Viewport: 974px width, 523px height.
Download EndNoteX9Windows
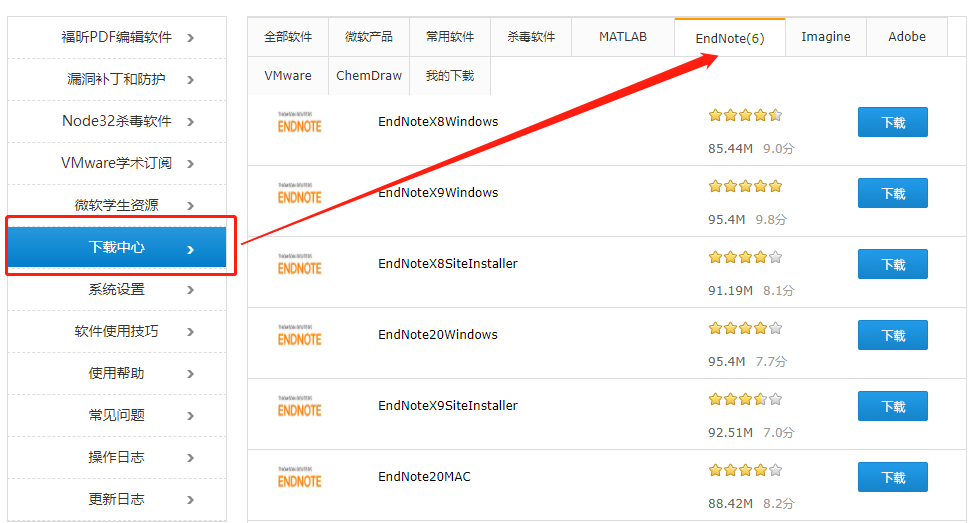click(893, 193)
